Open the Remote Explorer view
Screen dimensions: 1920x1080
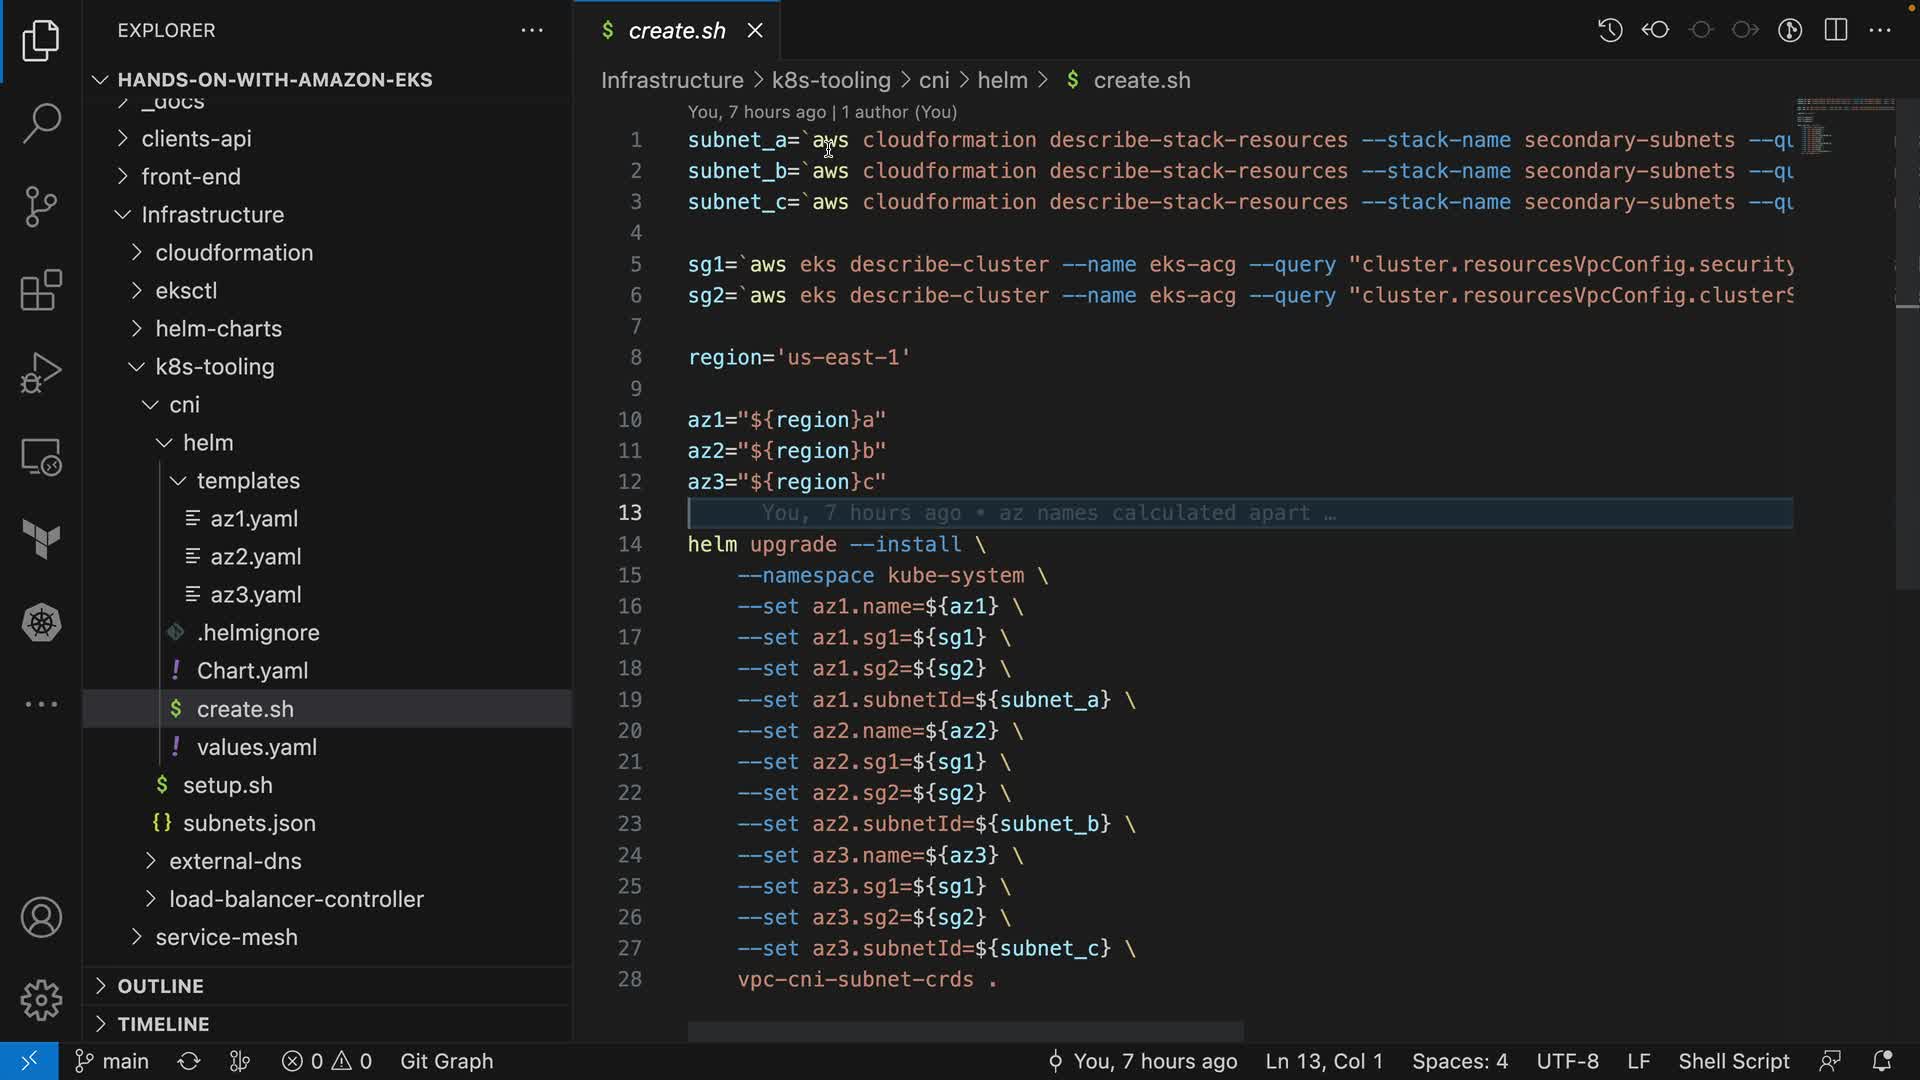click(41, 457)
